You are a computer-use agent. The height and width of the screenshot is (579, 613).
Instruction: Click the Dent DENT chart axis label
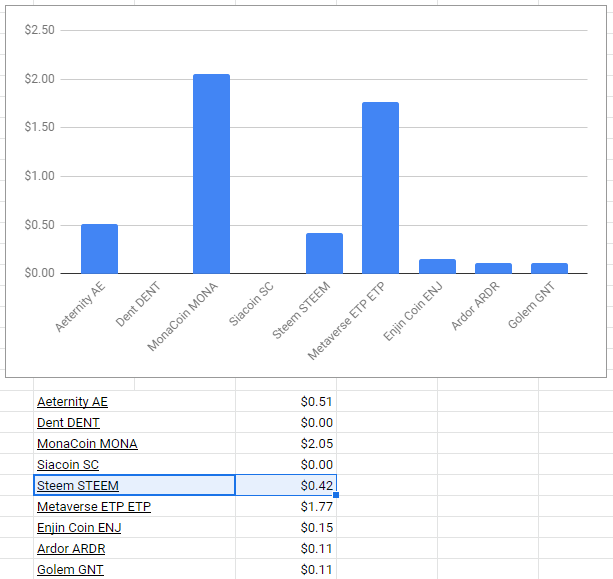point(138,304)
